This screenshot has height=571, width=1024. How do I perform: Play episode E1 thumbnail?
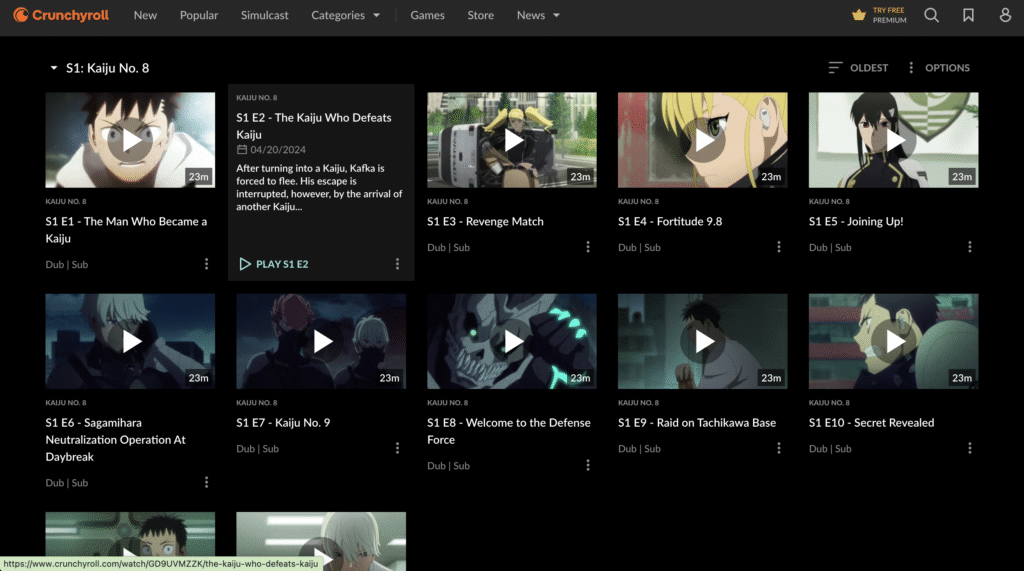pyautogui.click(x=130, y=140)
